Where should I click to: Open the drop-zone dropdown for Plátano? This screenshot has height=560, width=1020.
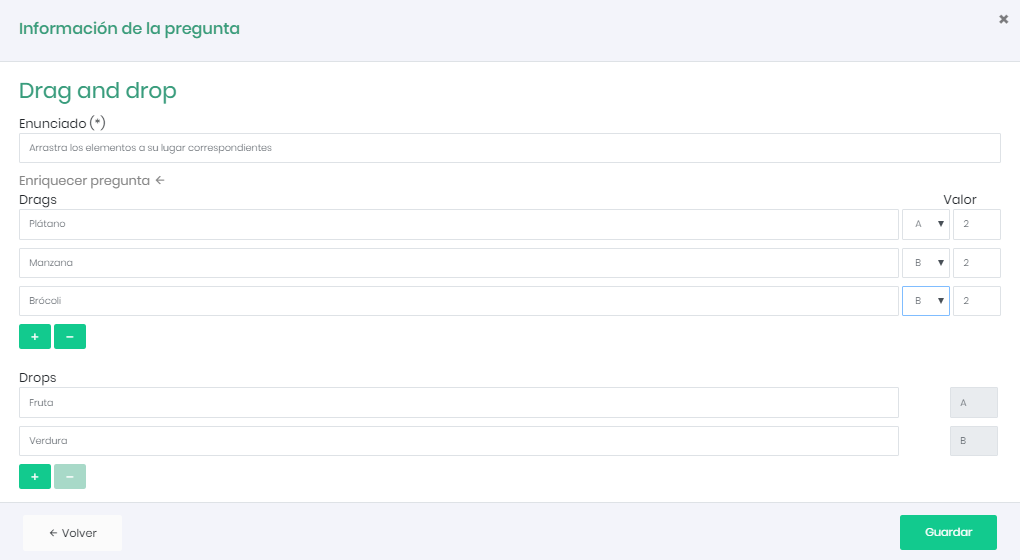pos(925,224)
